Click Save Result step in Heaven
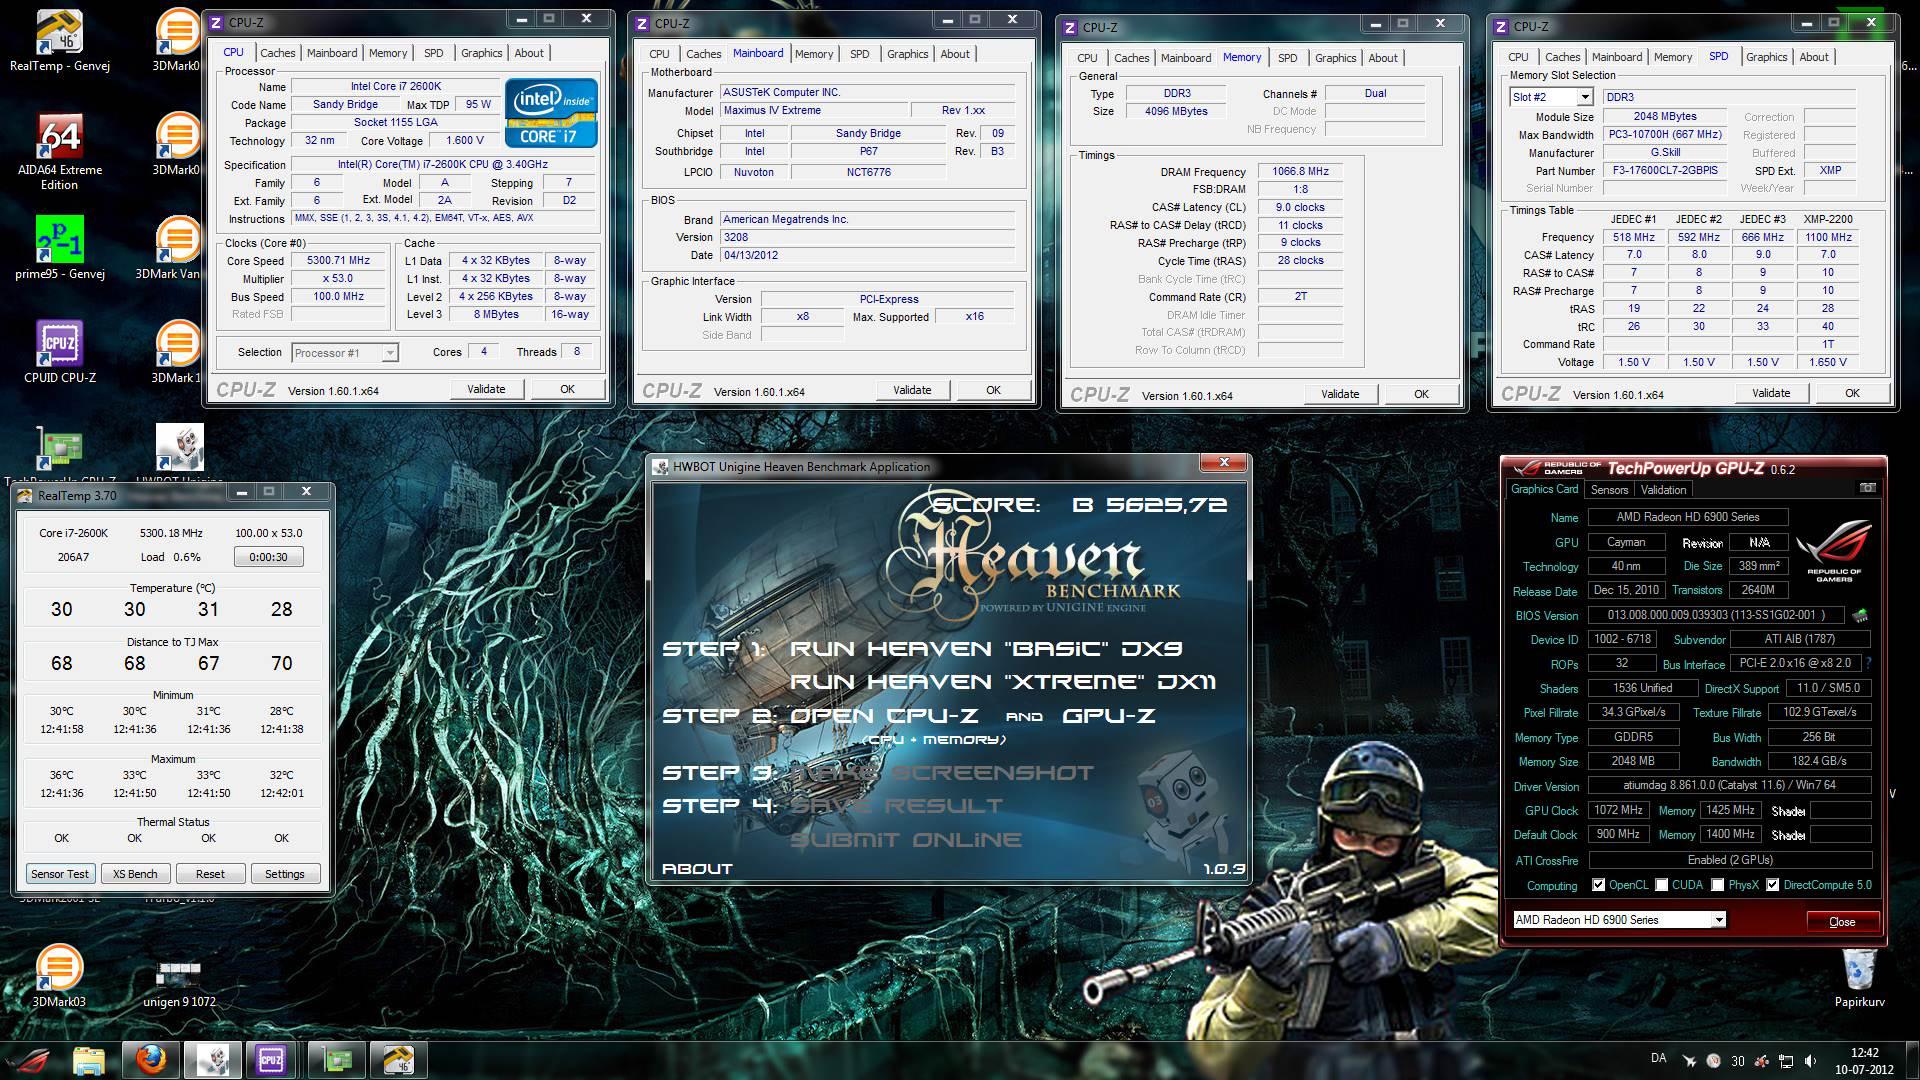This screenshot has height=1080, width=1920. 896,806
